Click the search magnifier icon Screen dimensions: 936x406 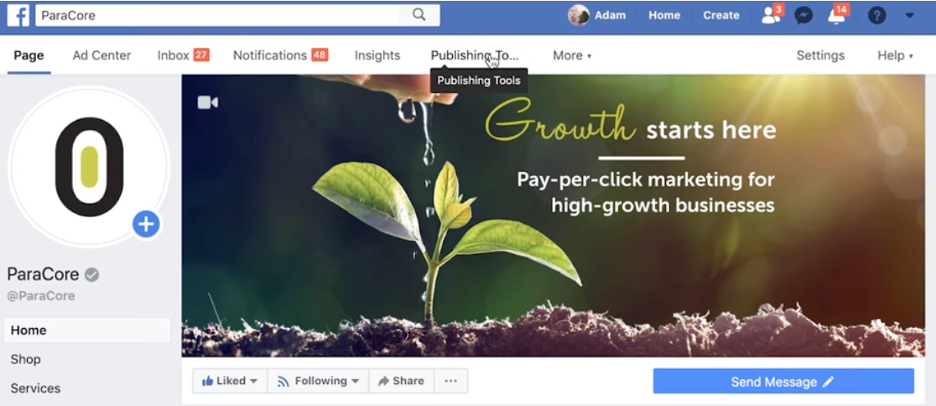click(419, 15)
